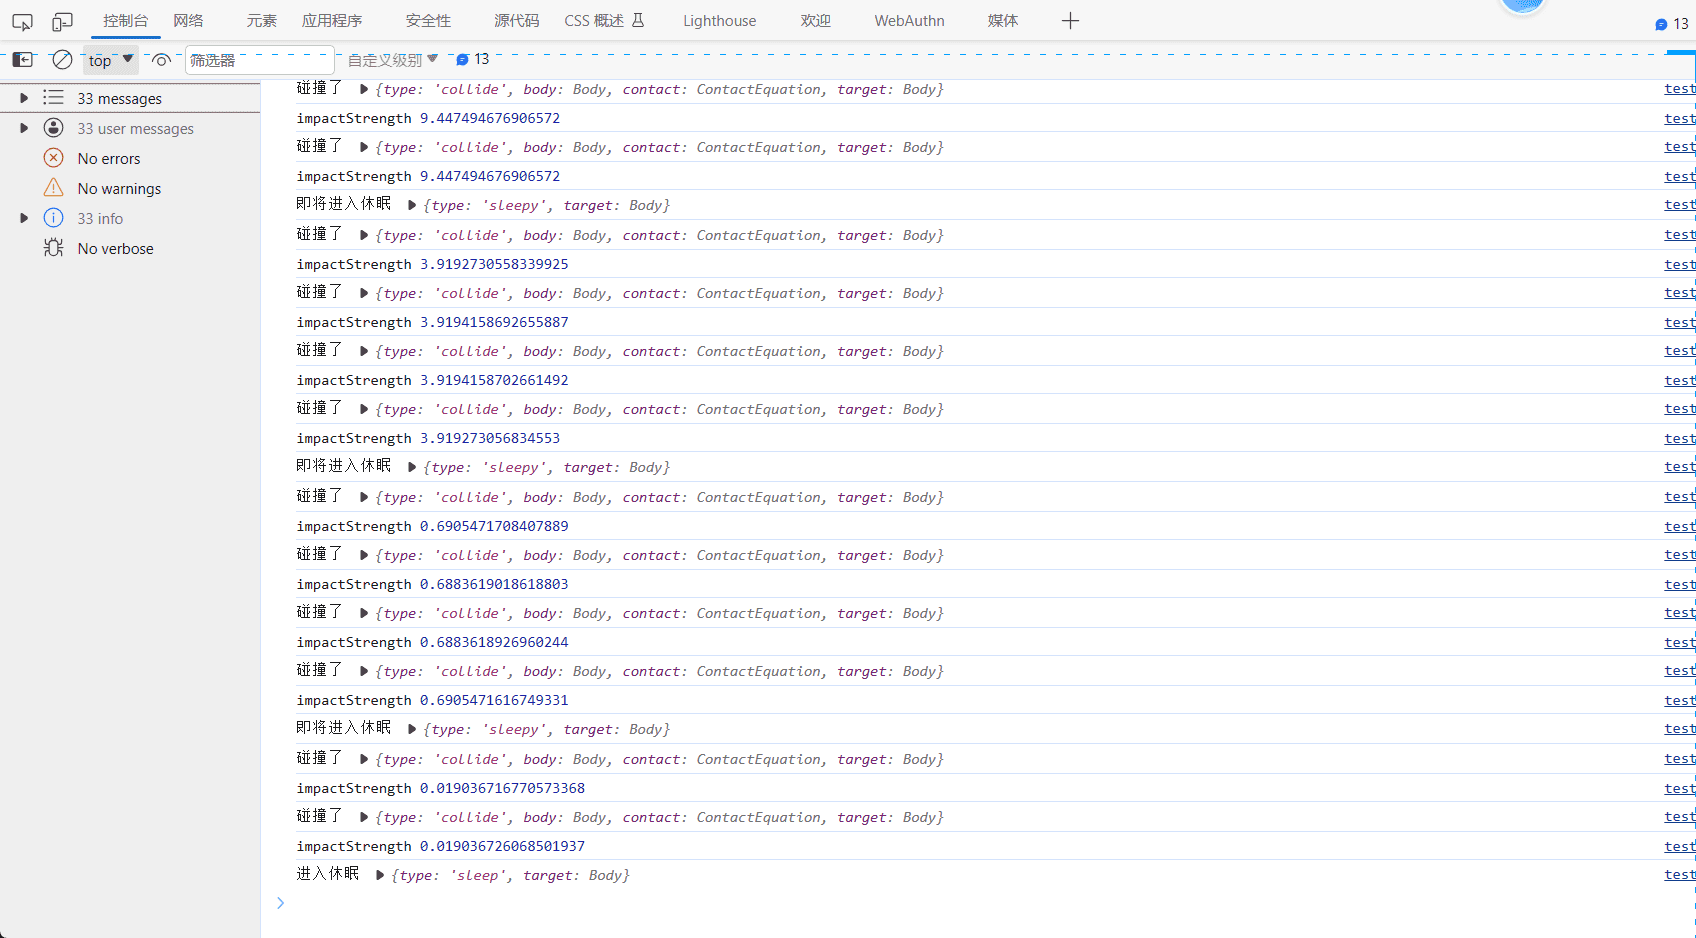Image resolution: width=1696 pixels, height=938 pixels.
Task: Select the No verbose filter
Action: (x=116, y=248)
